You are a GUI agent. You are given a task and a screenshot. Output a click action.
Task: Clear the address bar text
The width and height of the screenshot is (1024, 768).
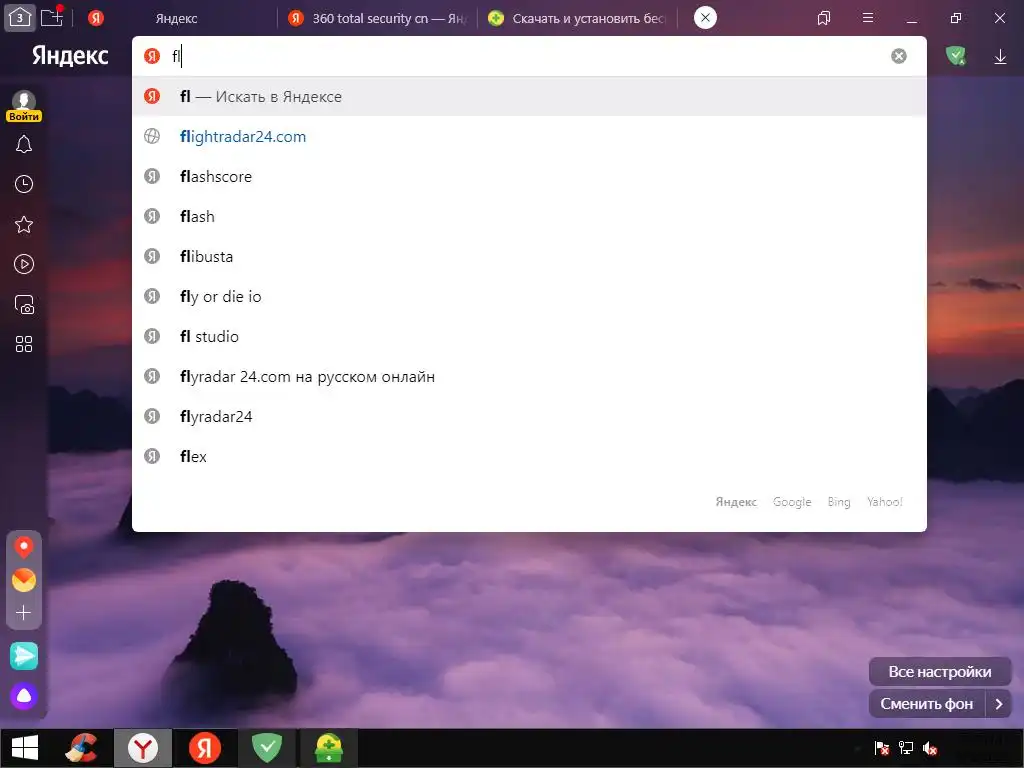click(x=899, y=56)
